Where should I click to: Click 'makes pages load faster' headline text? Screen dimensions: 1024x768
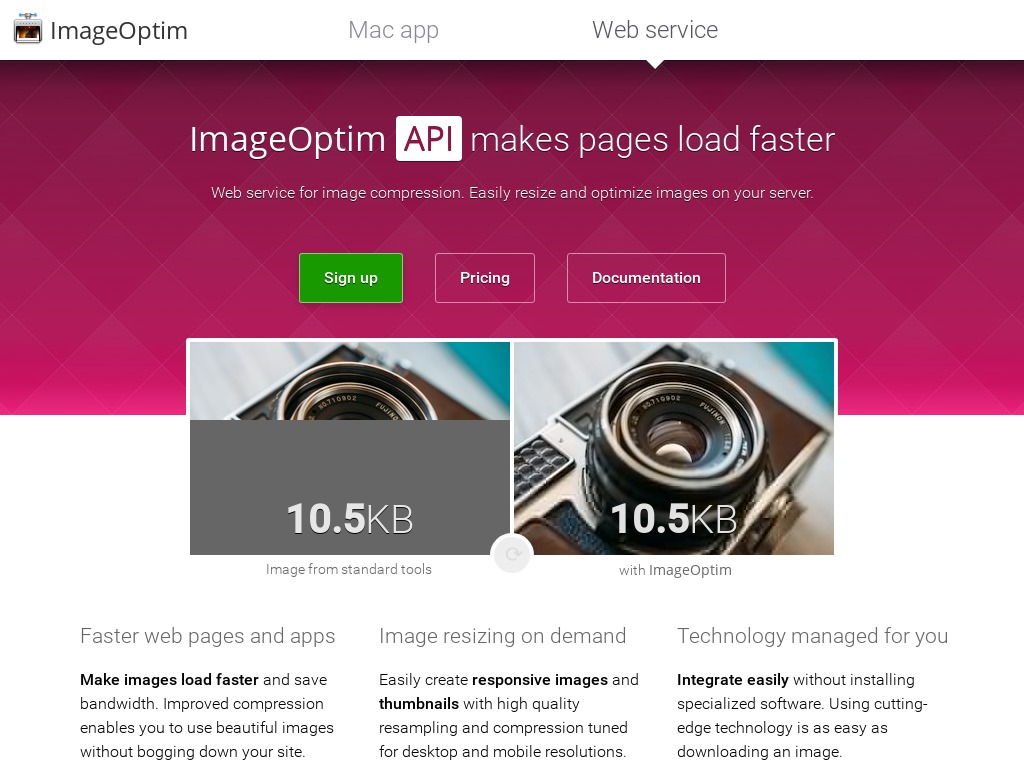click(x=652, y=140)
